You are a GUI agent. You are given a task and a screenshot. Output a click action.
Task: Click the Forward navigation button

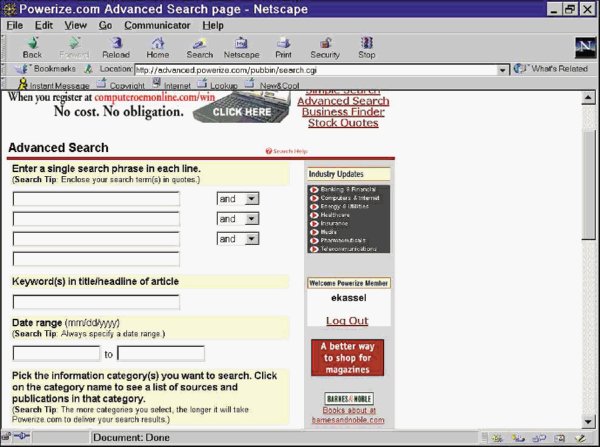74,48
